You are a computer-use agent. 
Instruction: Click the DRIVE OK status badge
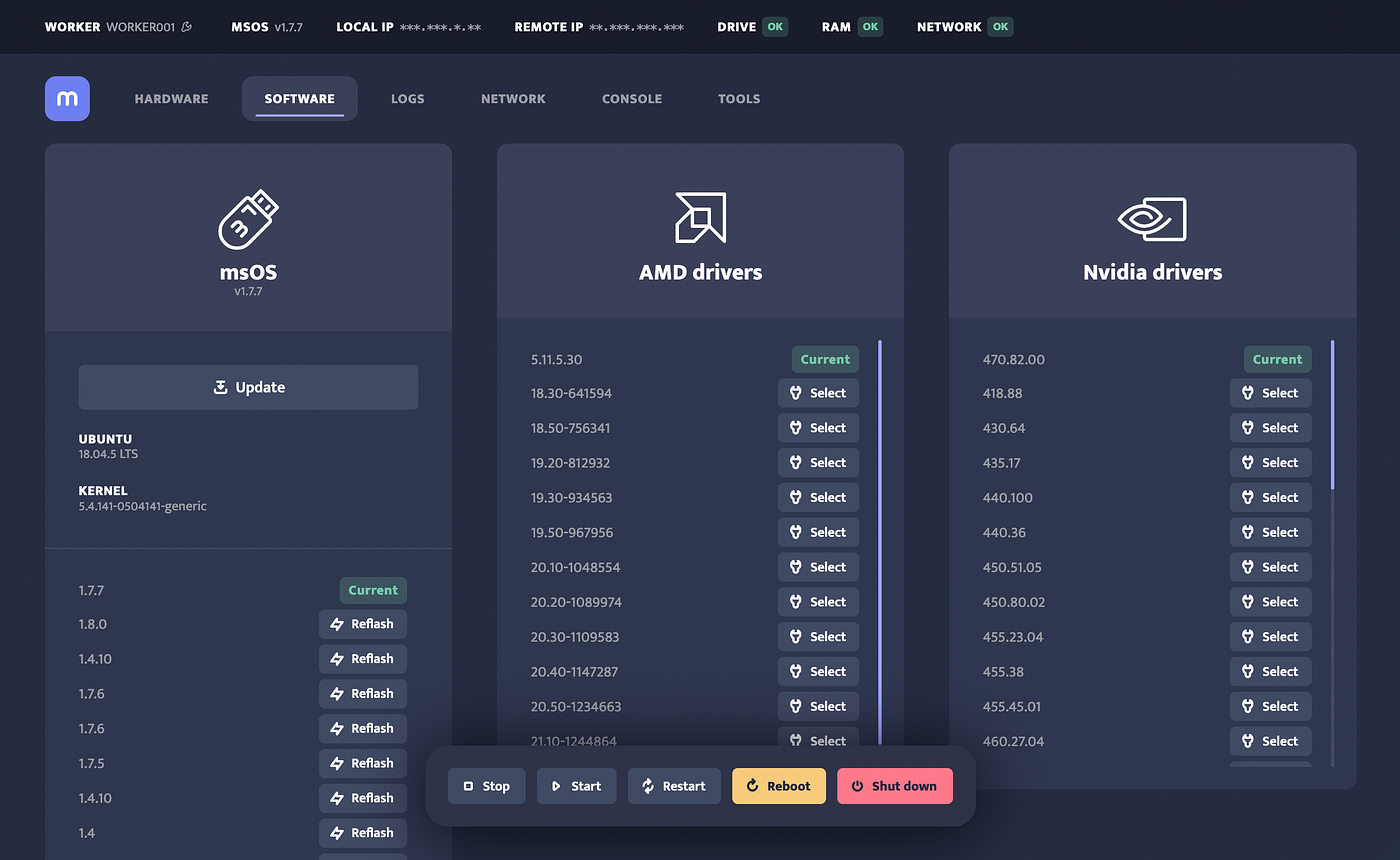click(x=775, y=27)
